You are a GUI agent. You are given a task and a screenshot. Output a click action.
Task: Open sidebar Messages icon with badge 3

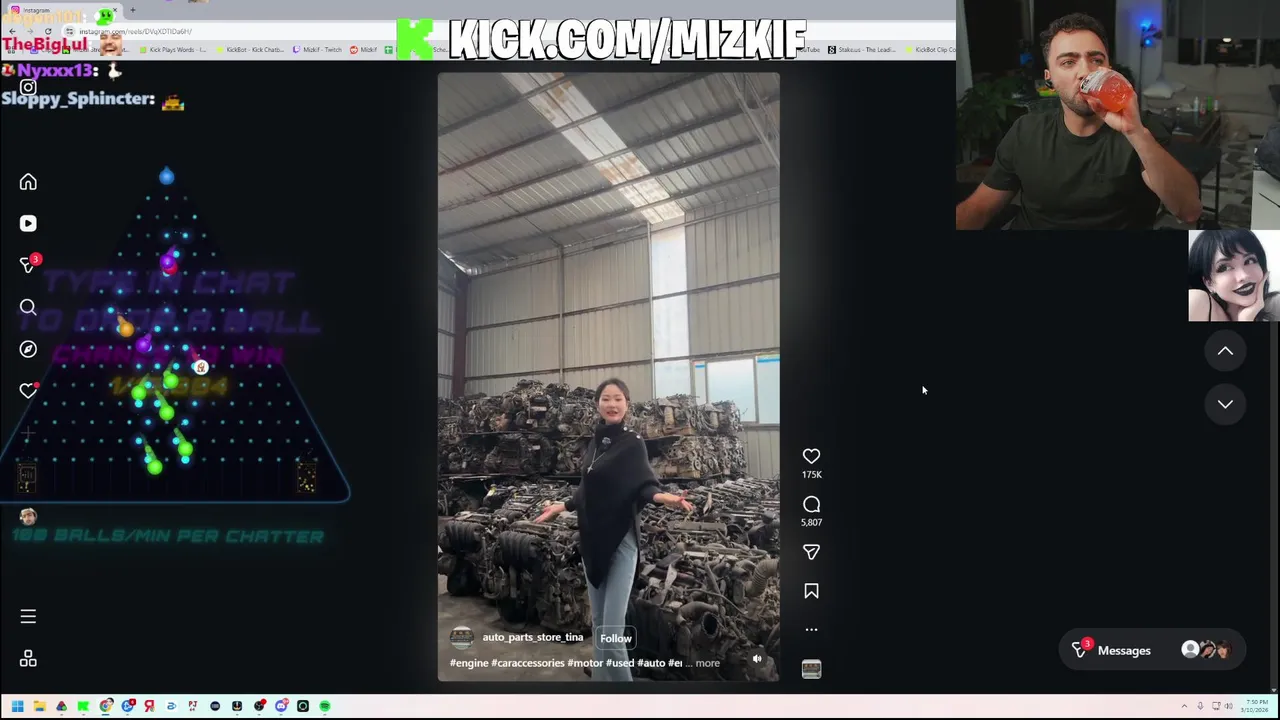coord(29,265)
